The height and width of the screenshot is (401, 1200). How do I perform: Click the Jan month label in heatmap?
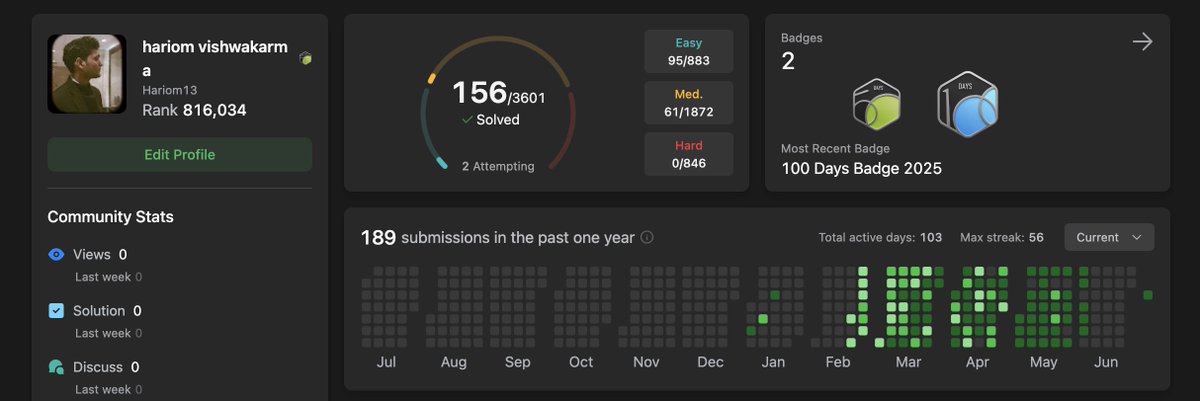click(773, 362)
